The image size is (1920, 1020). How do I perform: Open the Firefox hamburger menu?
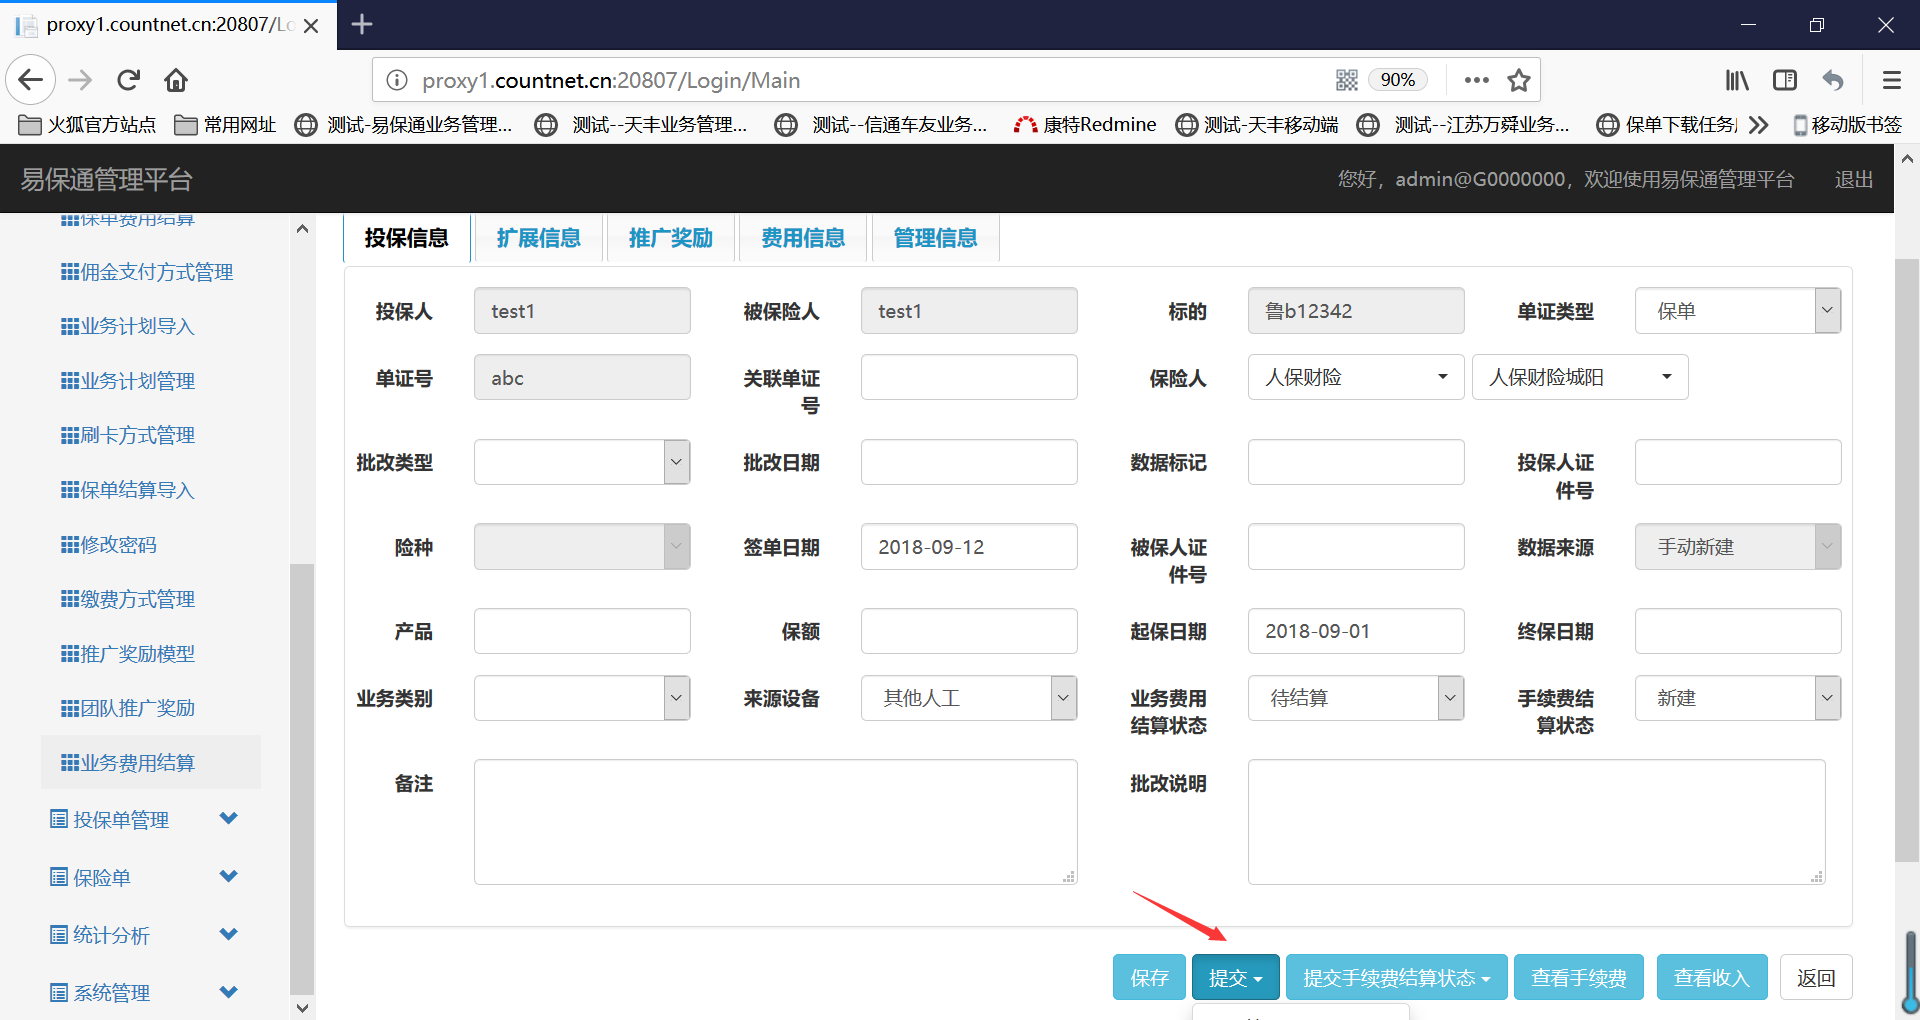[1891, 80]
